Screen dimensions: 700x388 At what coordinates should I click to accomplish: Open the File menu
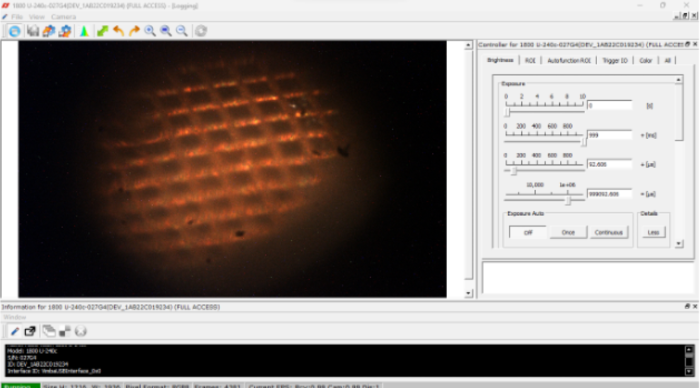[17, 17]
